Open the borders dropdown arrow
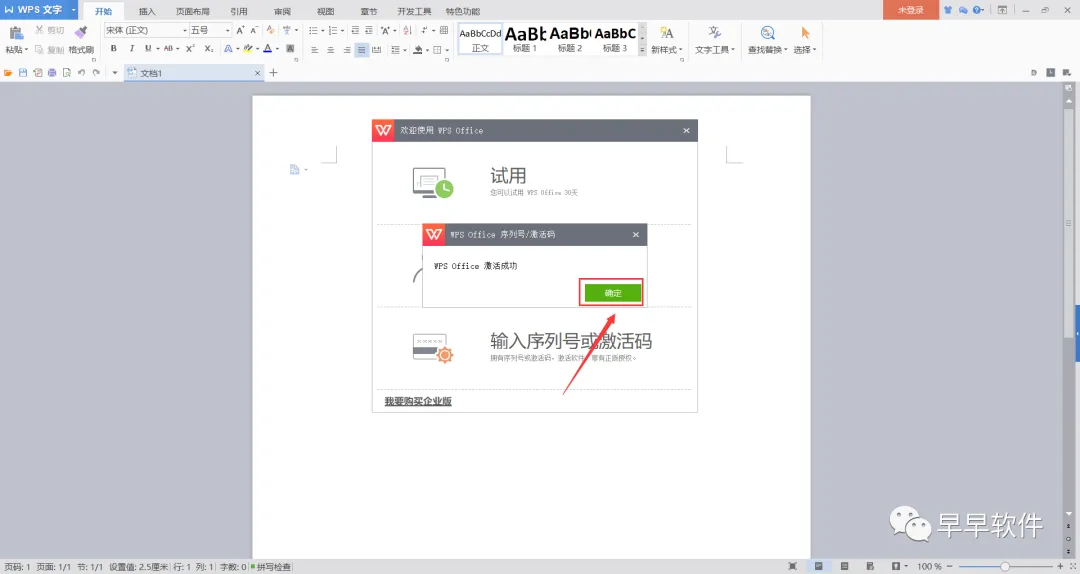The width and height of the screenshot is (1080, 574). (x=447, y=50)
